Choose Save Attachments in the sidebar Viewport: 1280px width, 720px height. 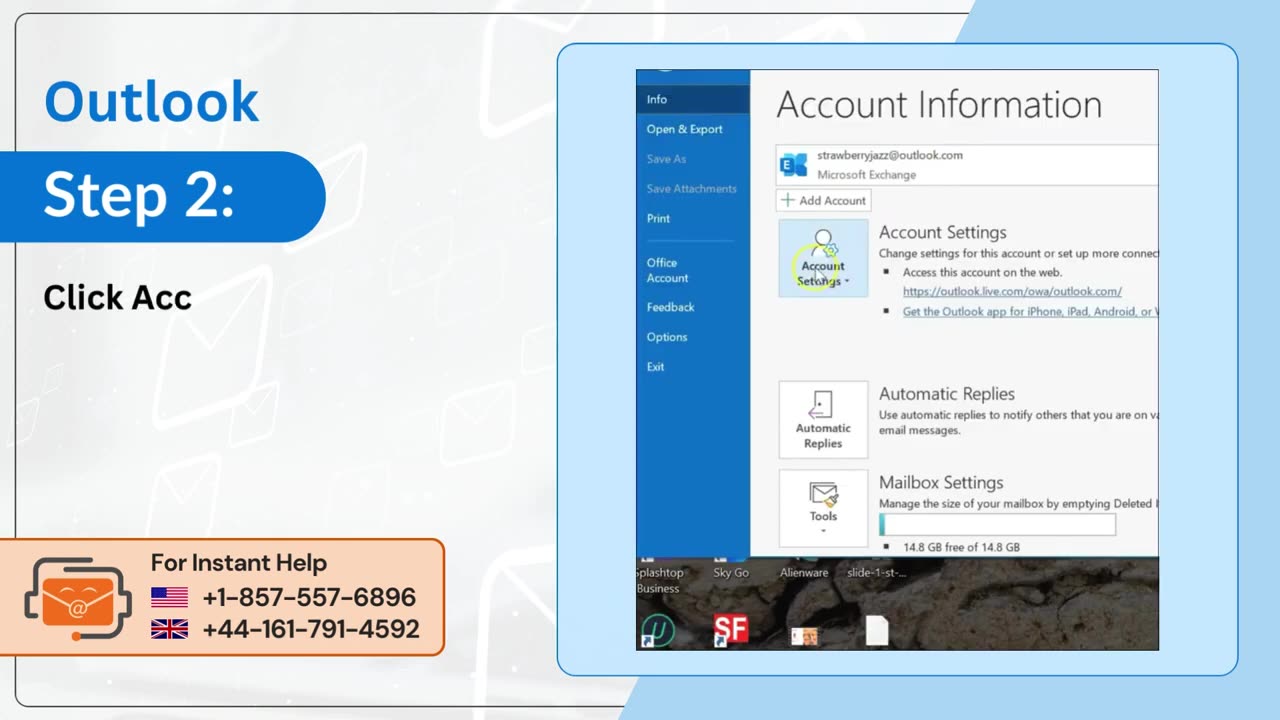point(693,188)
